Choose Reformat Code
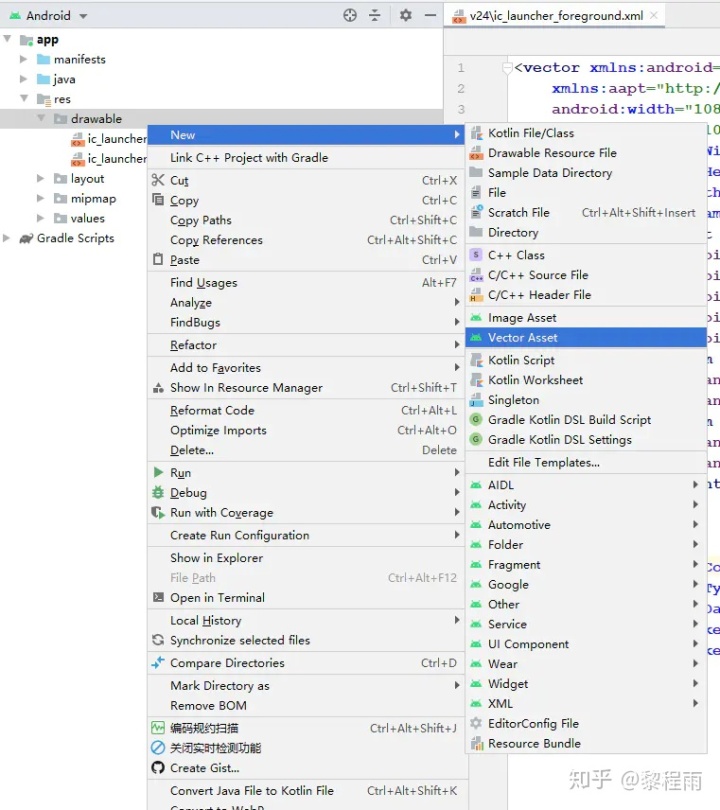Image resolution: width=720 pixels, height=810 pixels. 306,410
